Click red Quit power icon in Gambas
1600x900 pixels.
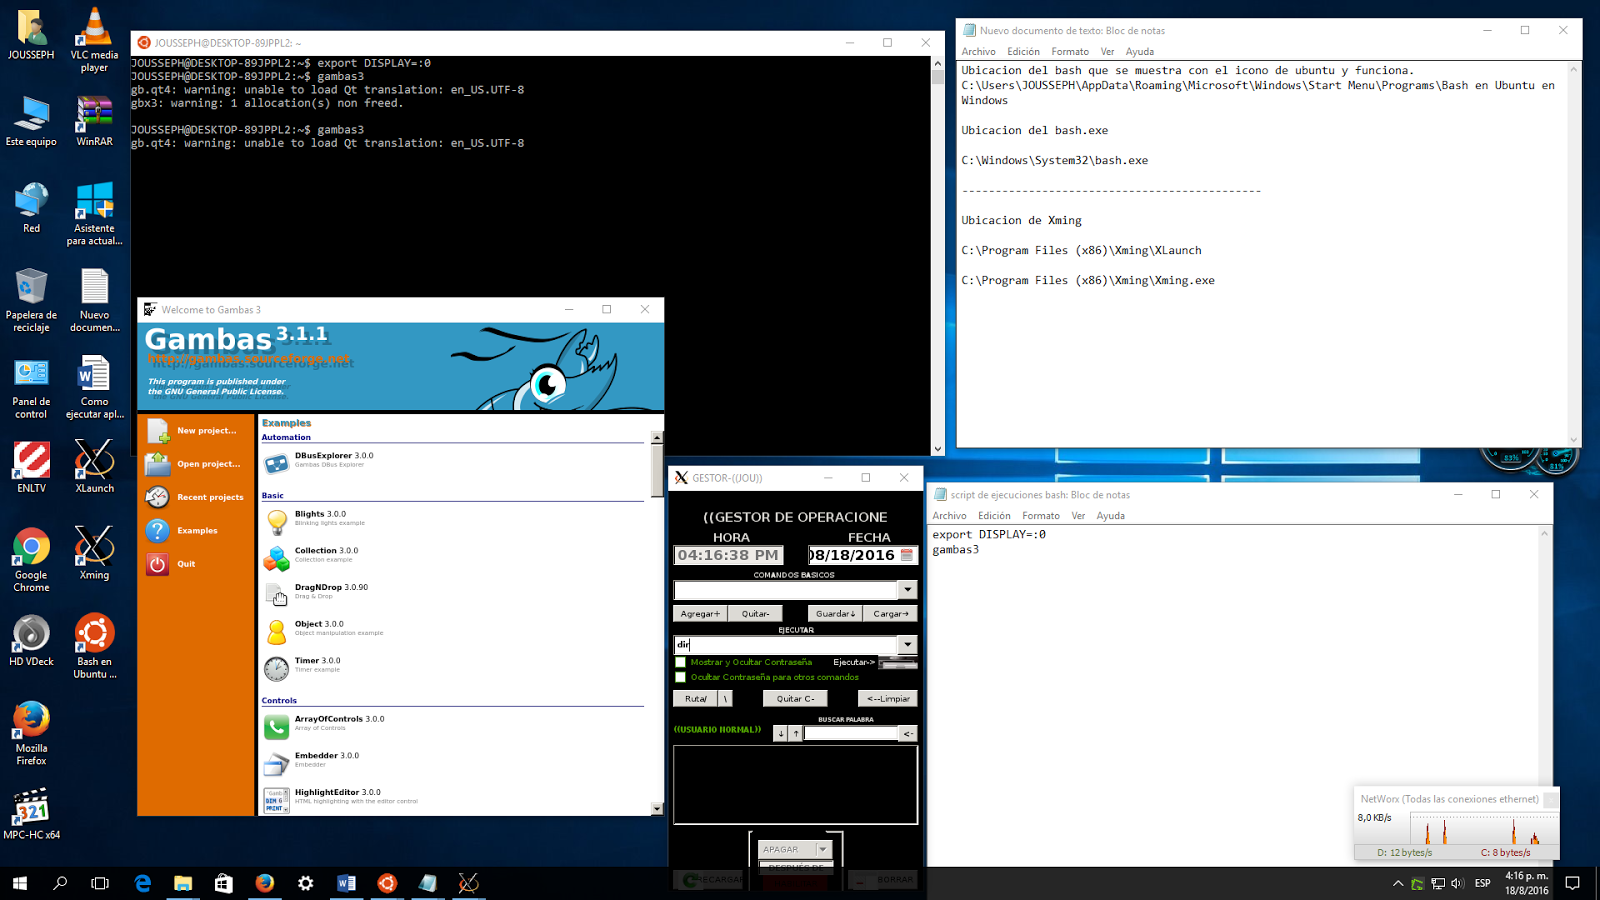[158, 564]
